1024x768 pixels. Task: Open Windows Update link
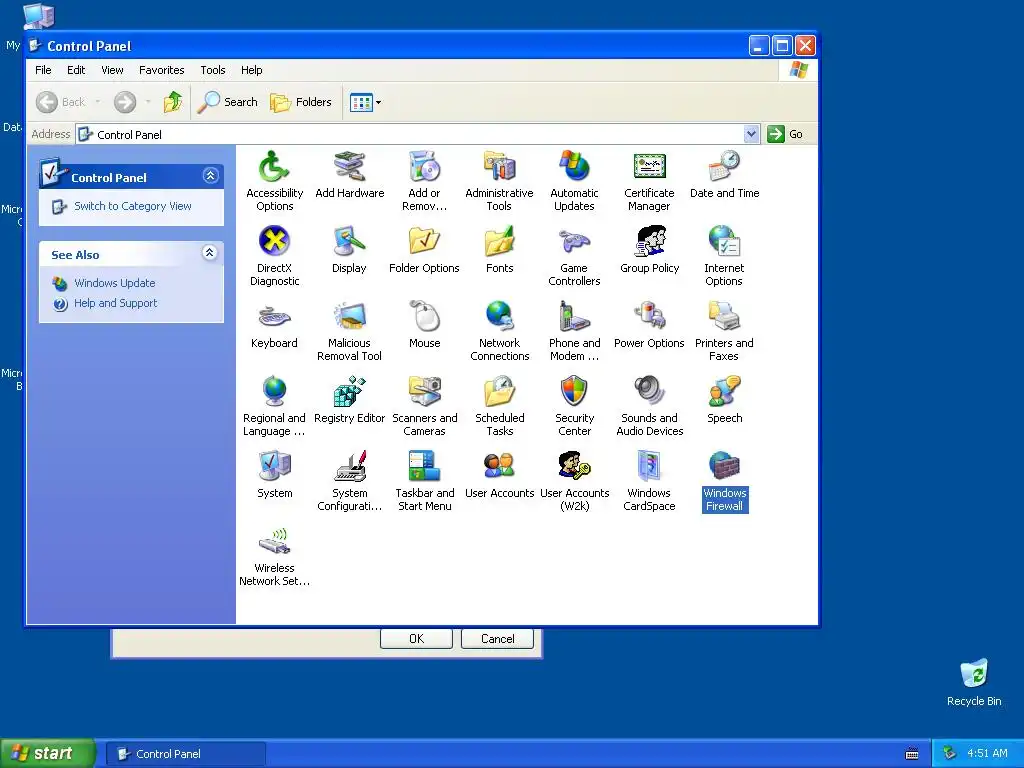(114, 283)
